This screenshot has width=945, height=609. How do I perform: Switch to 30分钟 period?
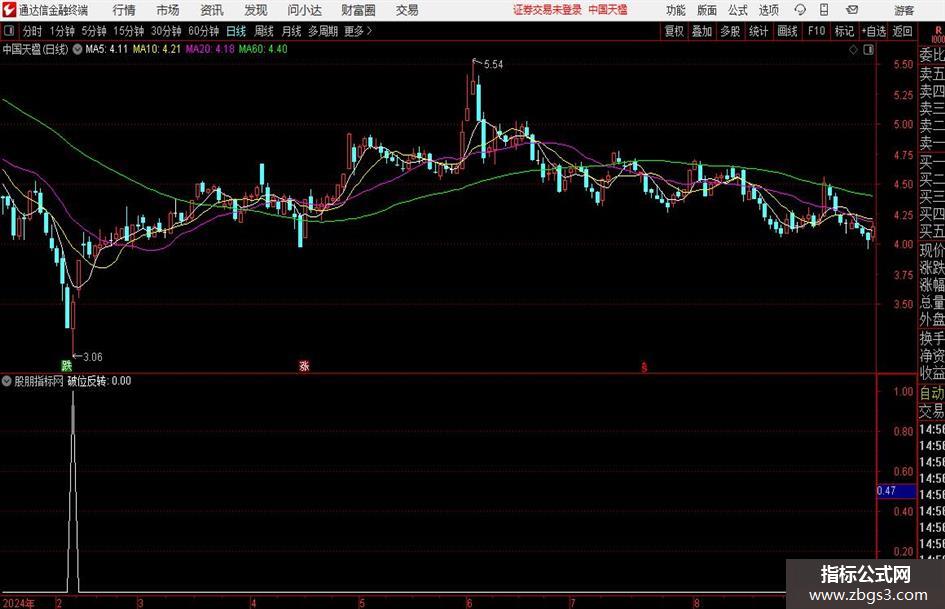[x=166, y=31]
